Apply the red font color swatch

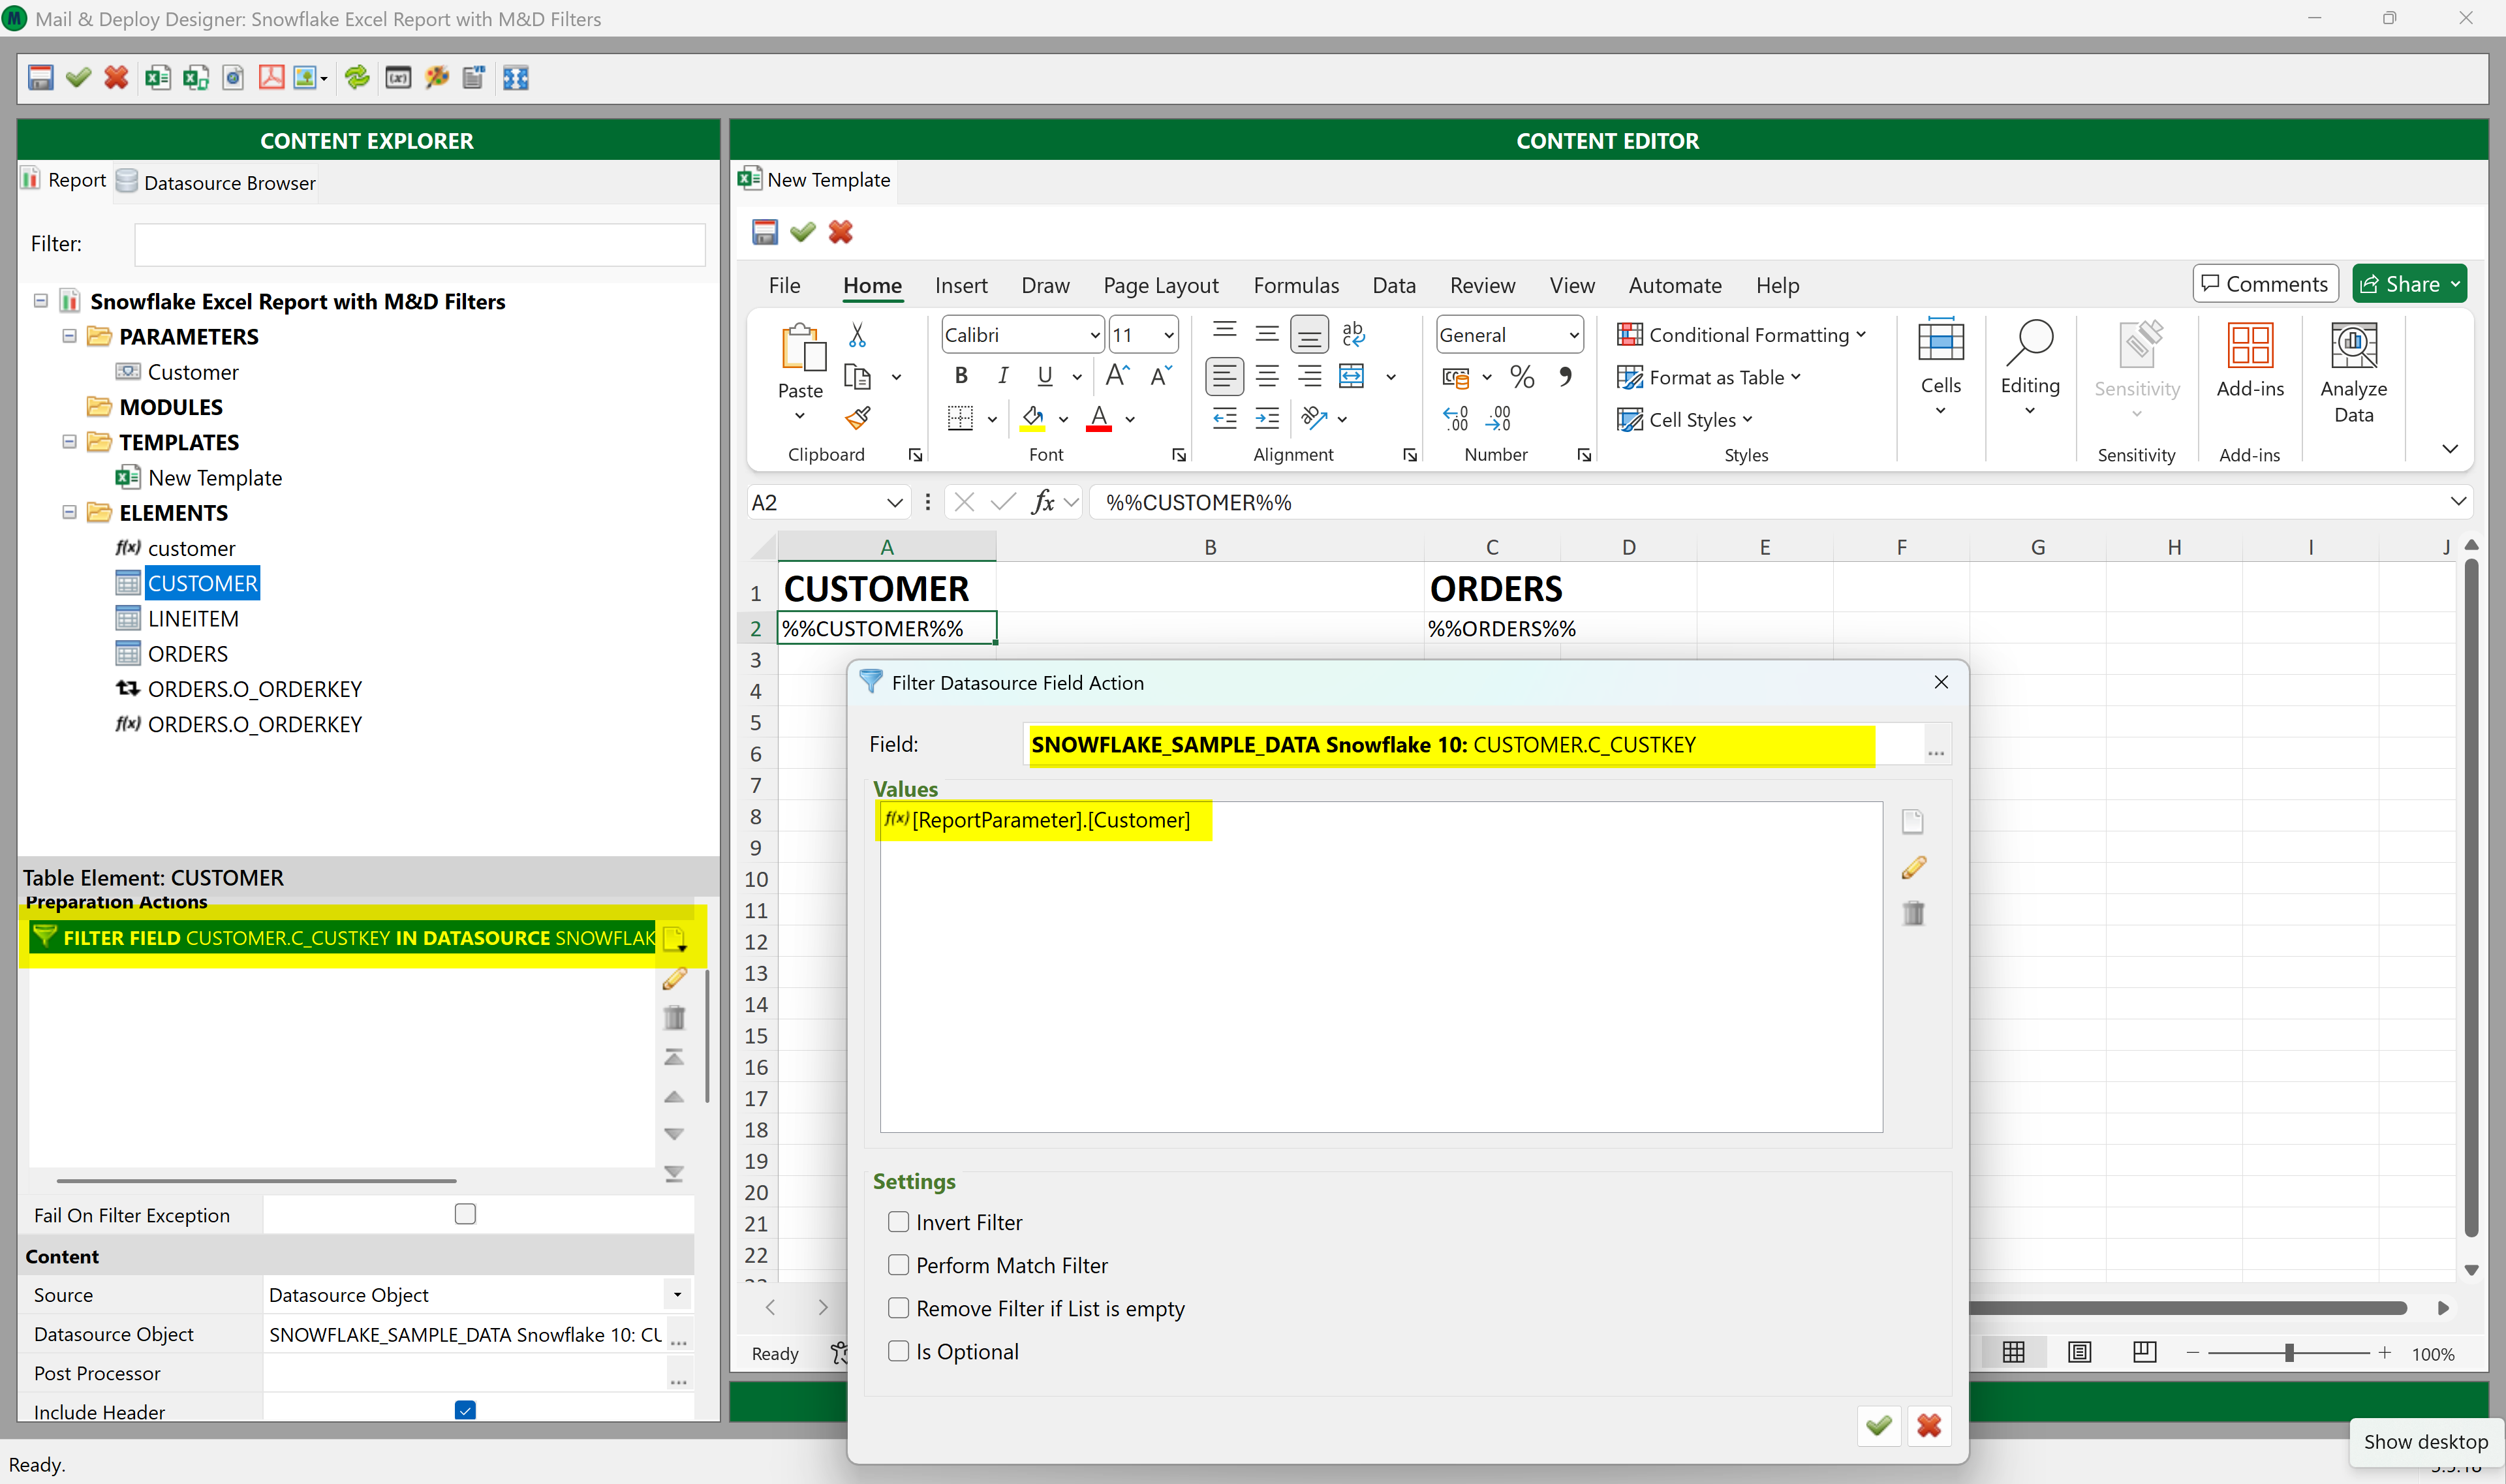pyautogui.click(x=1099, y=418)
